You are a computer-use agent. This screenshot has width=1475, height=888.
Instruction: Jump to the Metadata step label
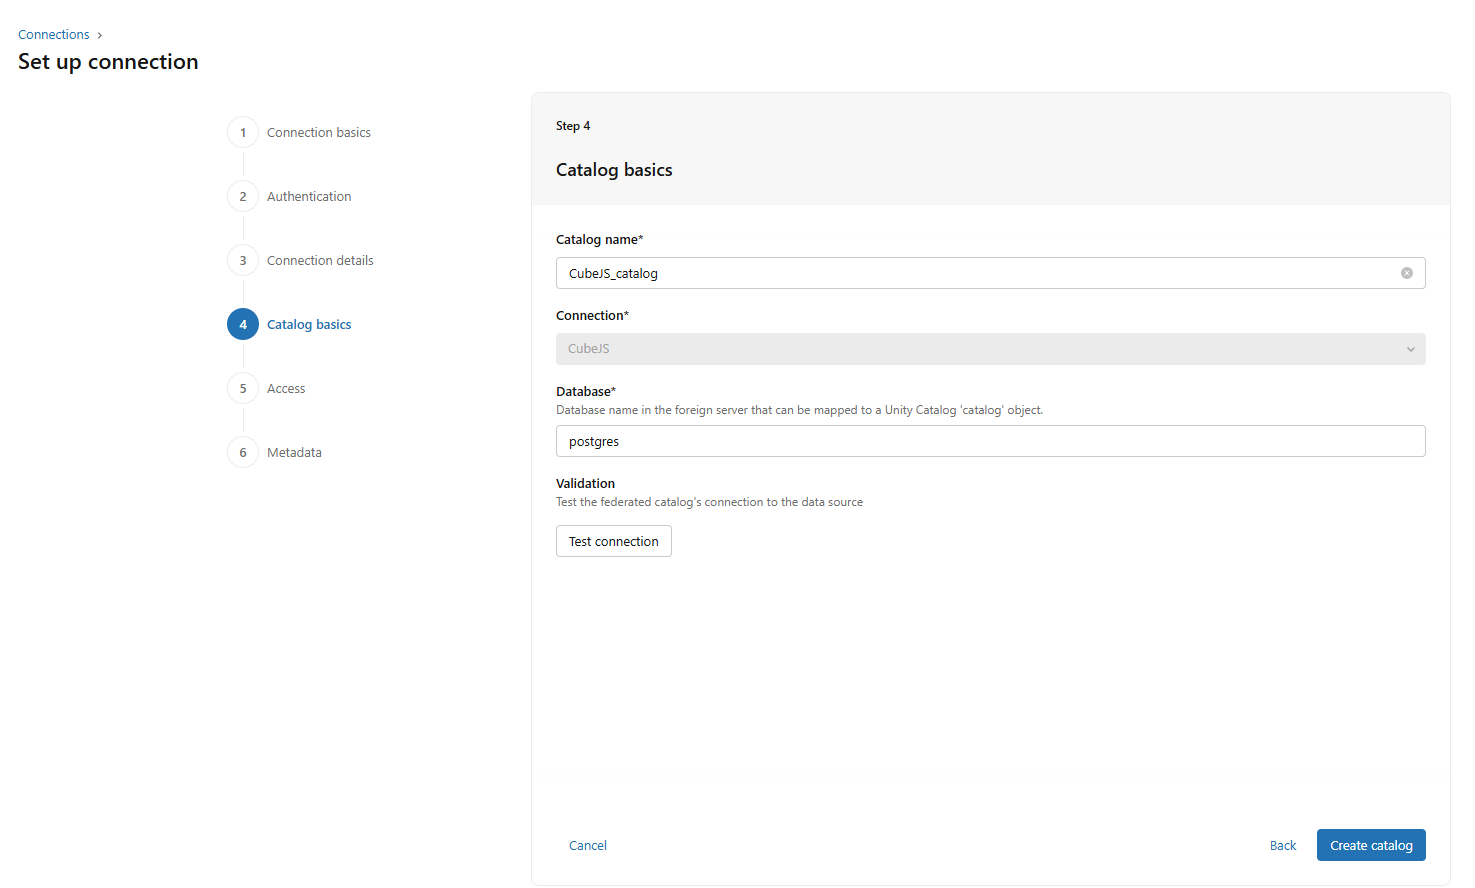[294, 452]
